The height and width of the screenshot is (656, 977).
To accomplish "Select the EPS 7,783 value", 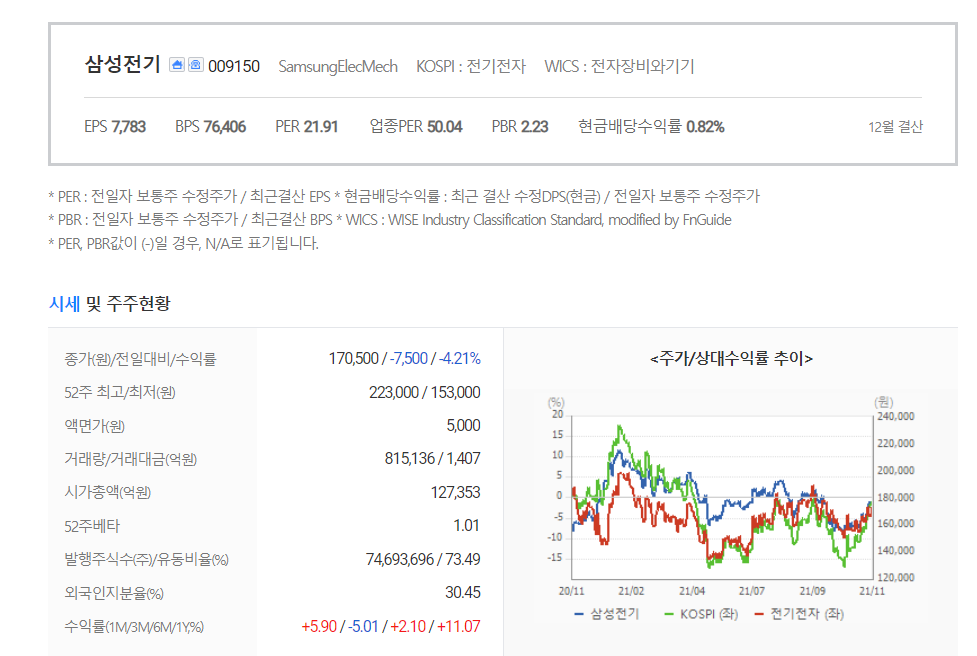I will 115,126.
